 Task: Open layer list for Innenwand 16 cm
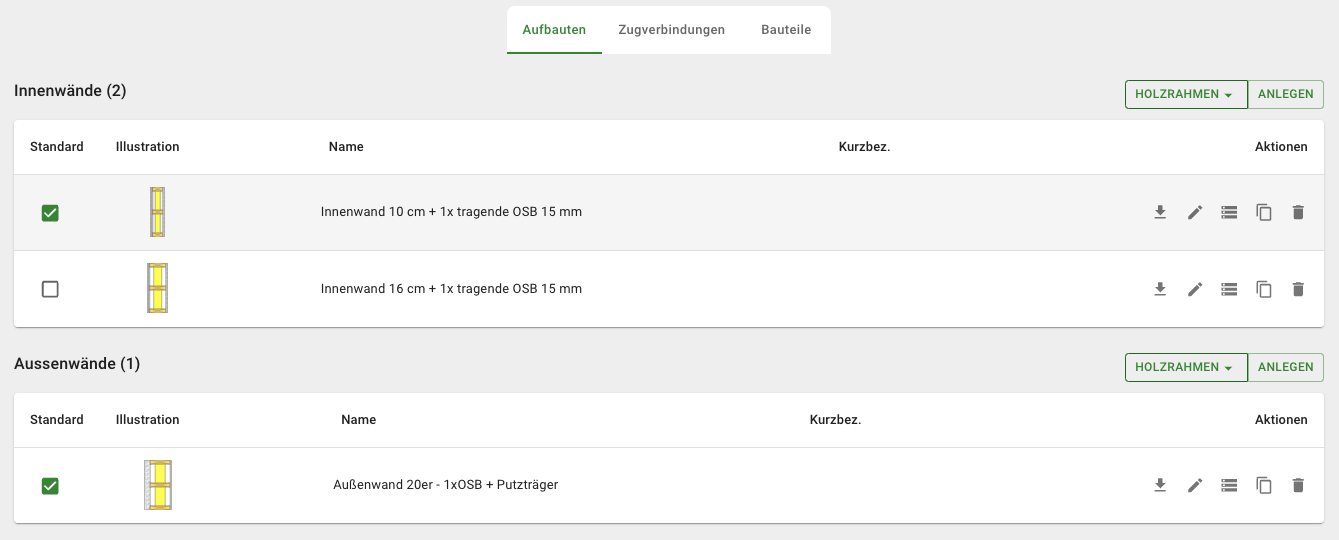click(x=1230, y=289)
